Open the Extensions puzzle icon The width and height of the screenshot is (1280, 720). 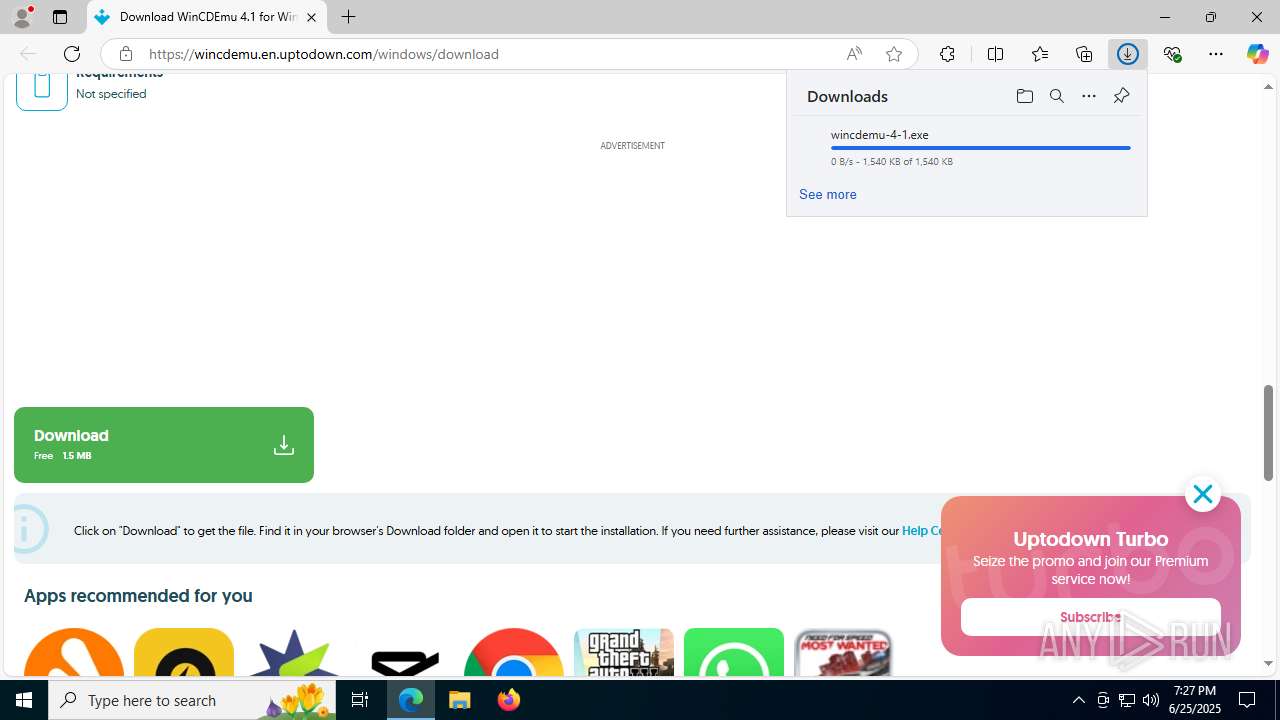pyautogui.click(x=947, y=54)
